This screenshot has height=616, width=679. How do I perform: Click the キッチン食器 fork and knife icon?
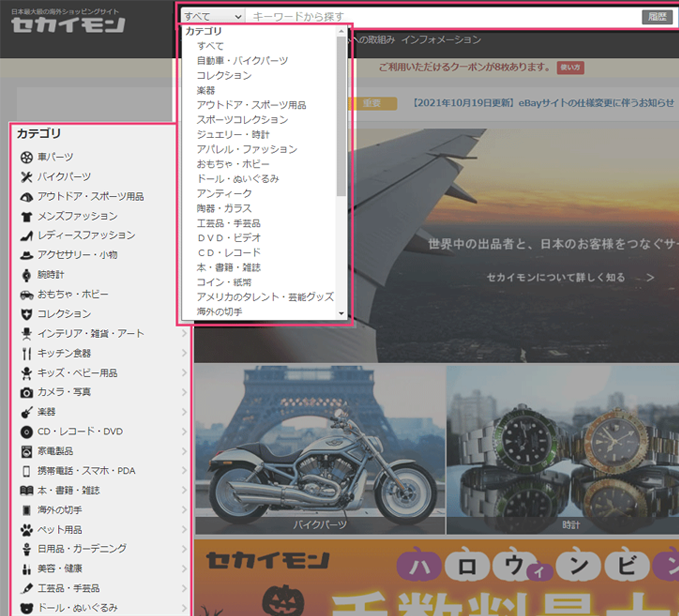[x=26, y=353]
